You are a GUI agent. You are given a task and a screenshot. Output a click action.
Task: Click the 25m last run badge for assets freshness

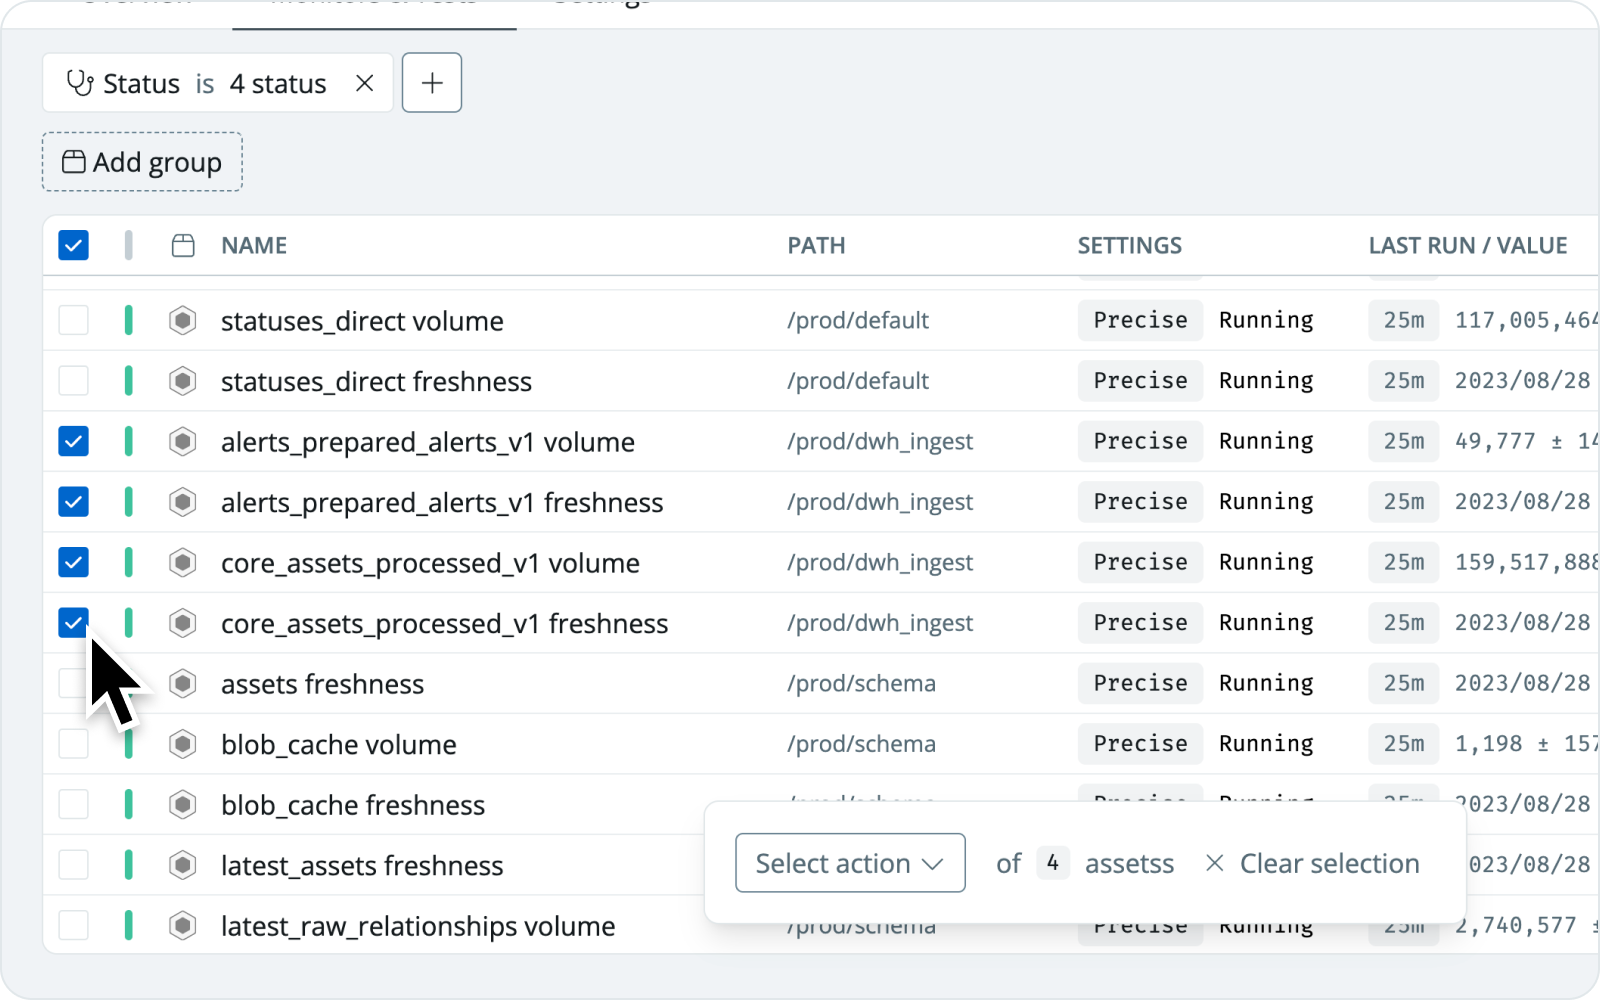coord(1403,683)
